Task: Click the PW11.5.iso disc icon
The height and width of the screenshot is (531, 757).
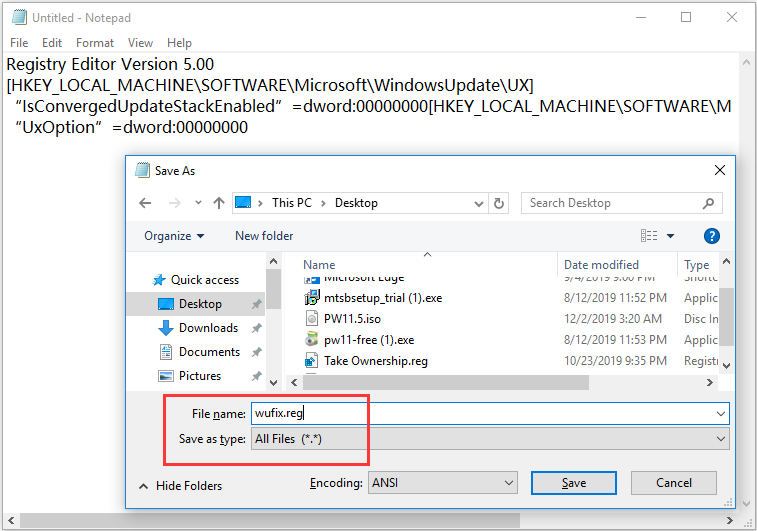Action: tap(312, 319)
